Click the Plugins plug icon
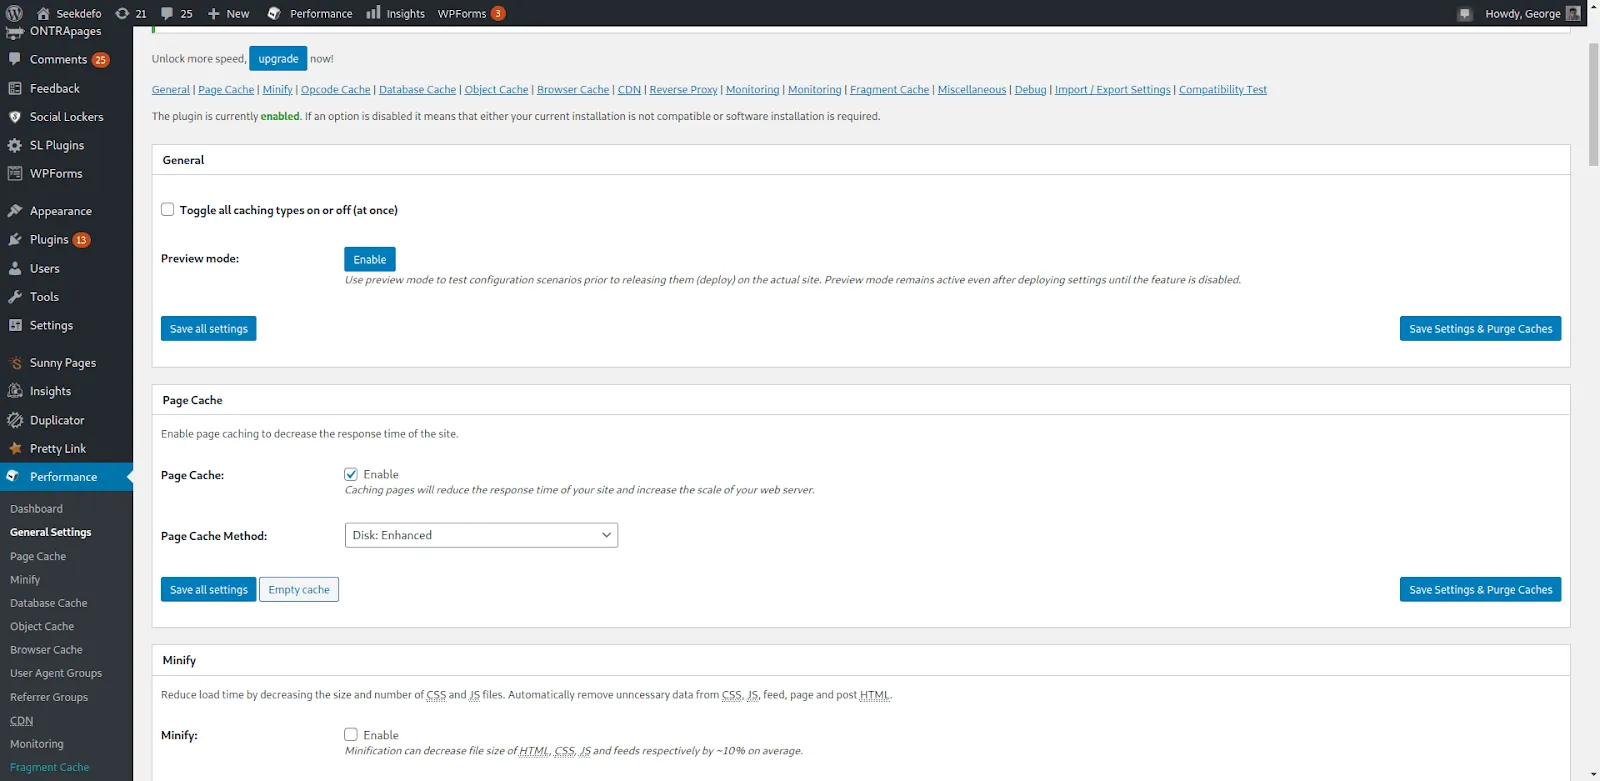The width and height of the screenshot is (1600, 781). [15, 239]
